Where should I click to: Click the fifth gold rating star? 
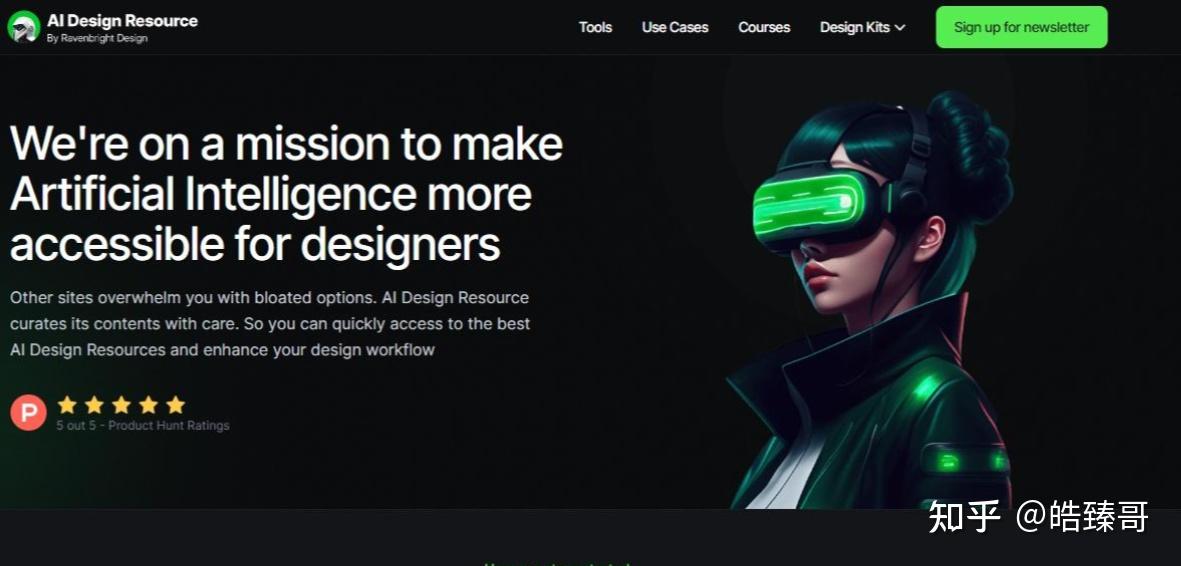point(175,405)
